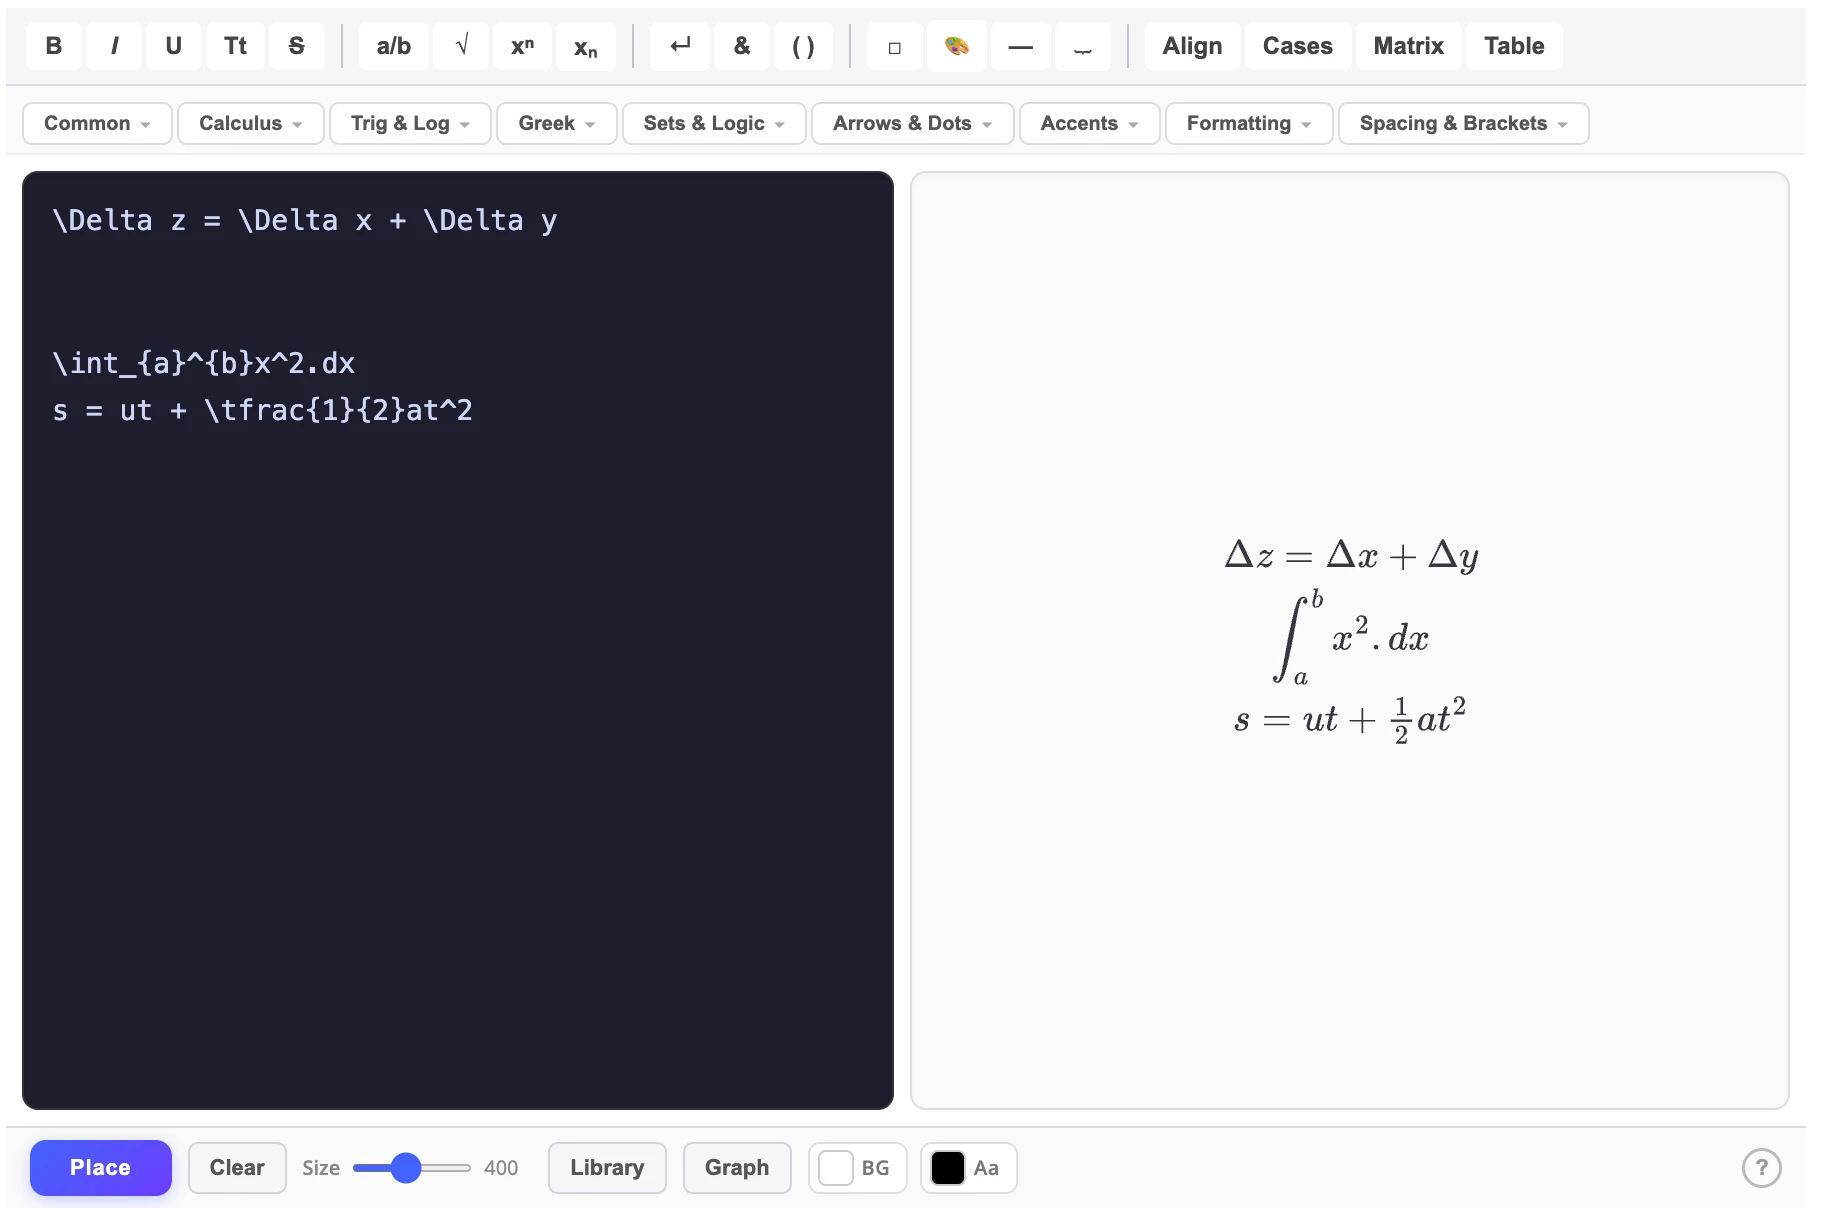
Task: Open the Trig & Log dropdown
Action: (x=410, y=124)
